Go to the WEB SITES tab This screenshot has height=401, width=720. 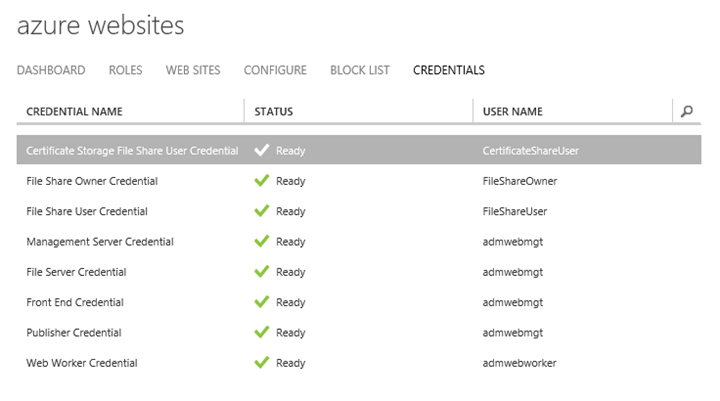(x=193, y=70)
